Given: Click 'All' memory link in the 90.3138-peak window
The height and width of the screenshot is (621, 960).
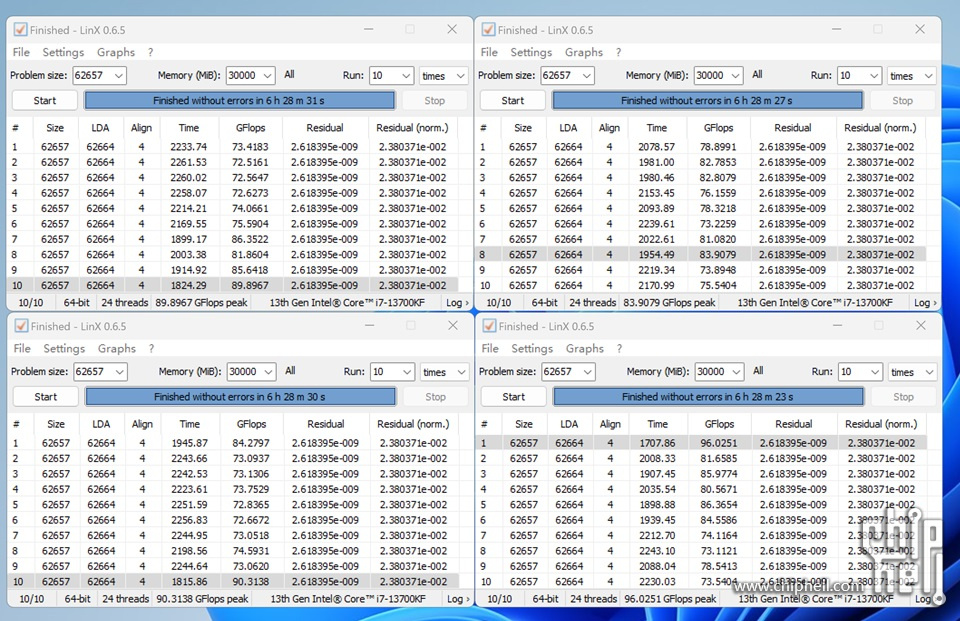Looking at the screenshot, I should (290, 371).
